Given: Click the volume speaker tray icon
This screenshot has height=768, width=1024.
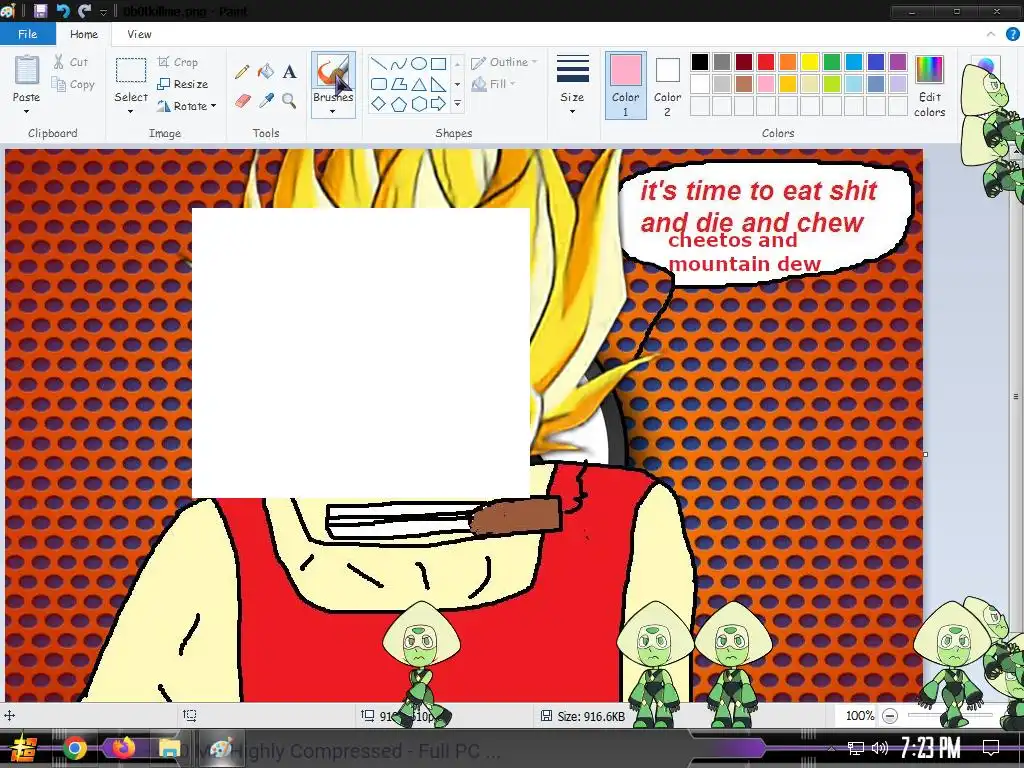Looking at the screenshot, I should (x=880, y=748).
